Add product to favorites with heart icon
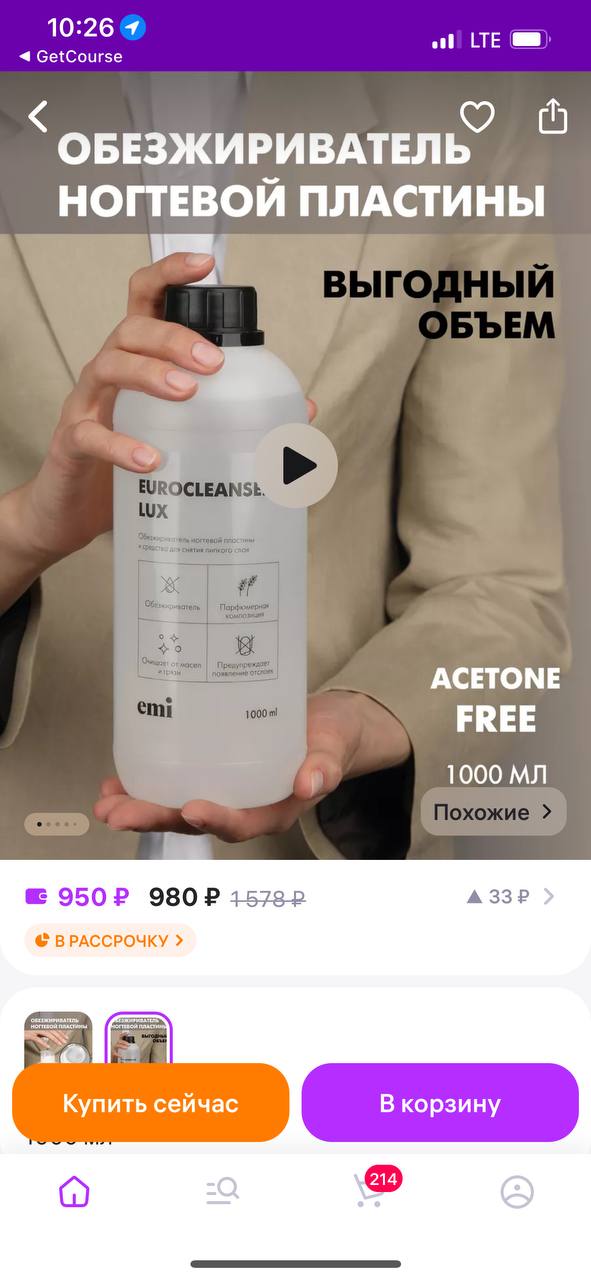The height and width of the screenshot is (1280, 591). [x=477, y=118]
